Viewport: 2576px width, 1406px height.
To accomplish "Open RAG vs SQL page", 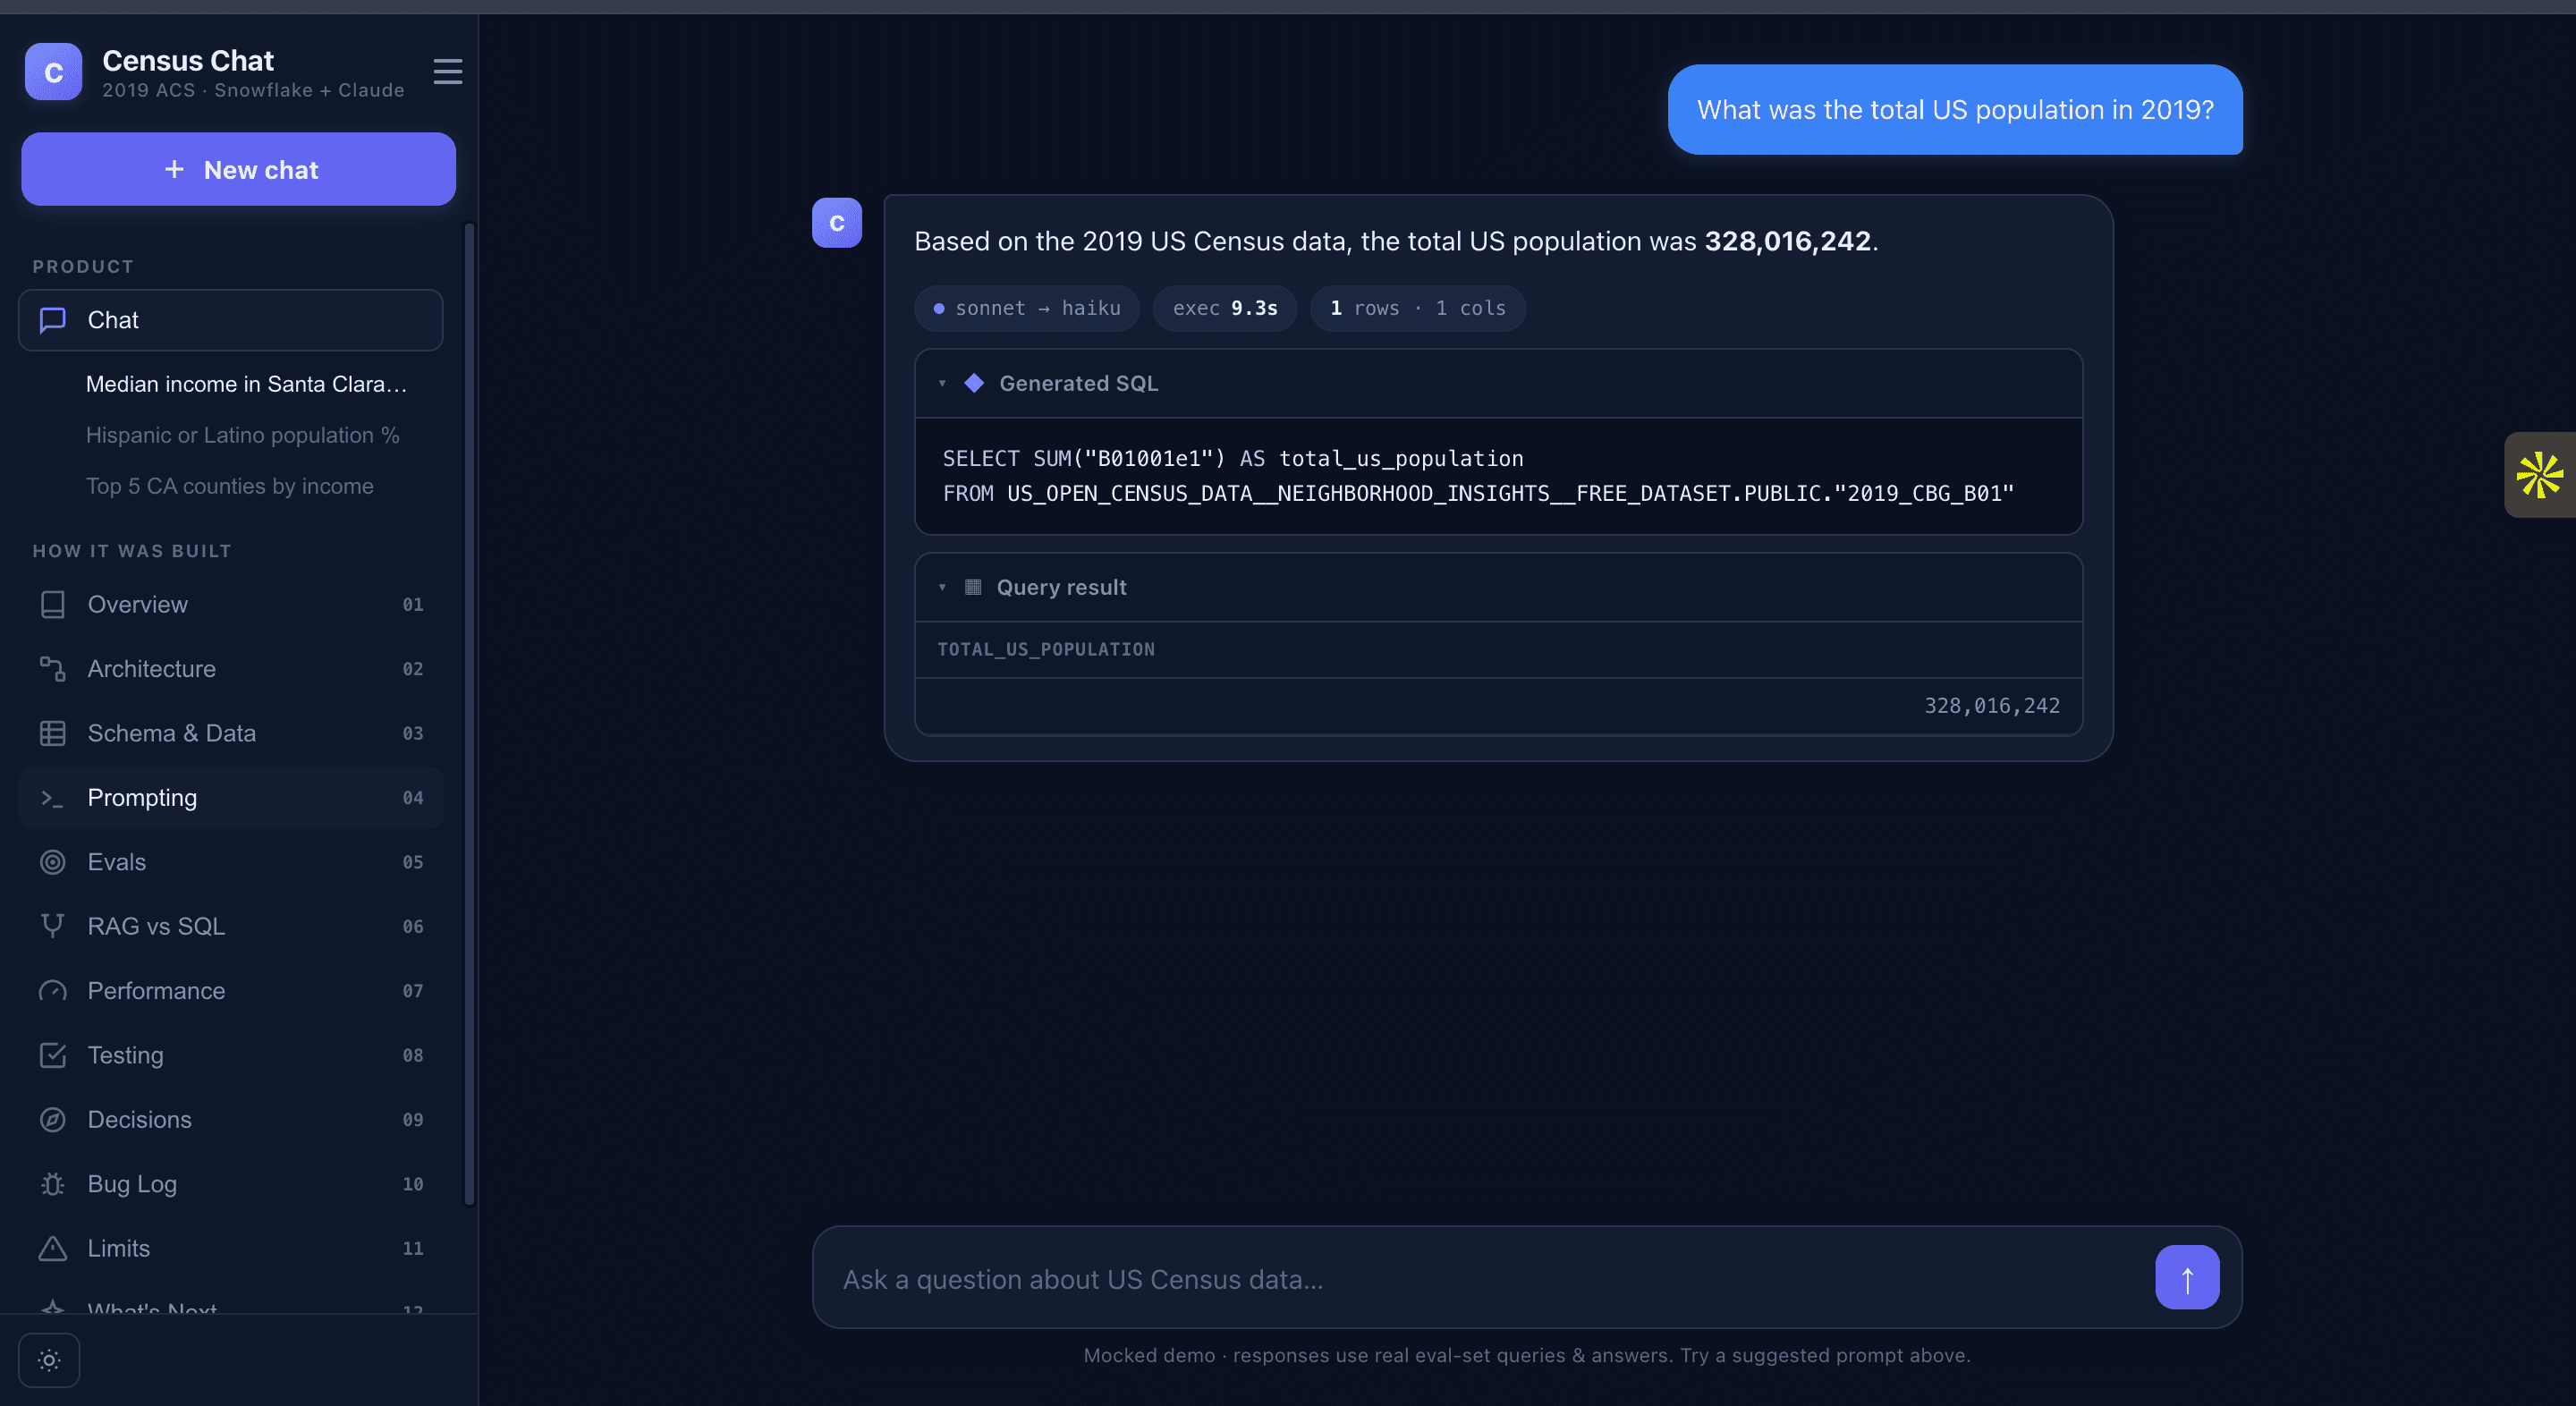I will (230, 926).
